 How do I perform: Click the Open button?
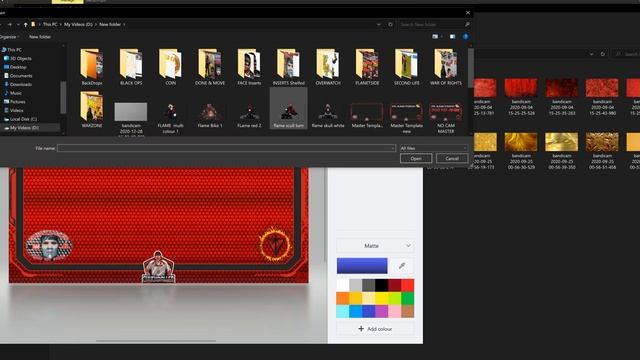coord(416,158)
